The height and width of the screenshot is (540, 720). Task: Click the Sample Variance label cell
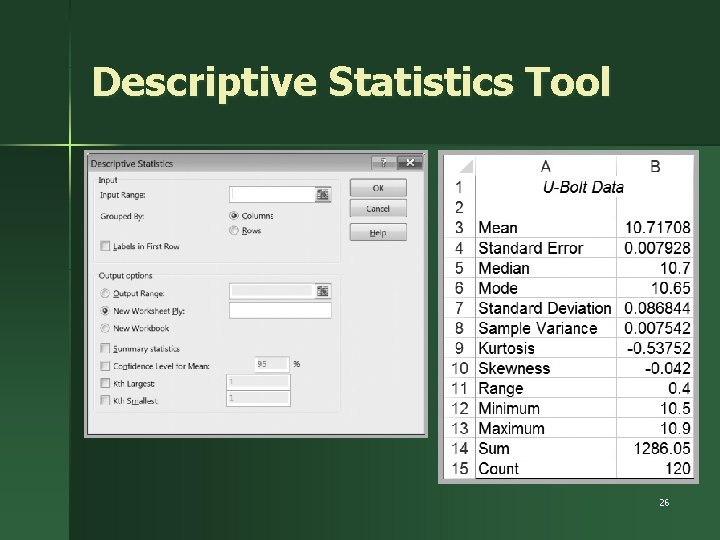point(546,328)
